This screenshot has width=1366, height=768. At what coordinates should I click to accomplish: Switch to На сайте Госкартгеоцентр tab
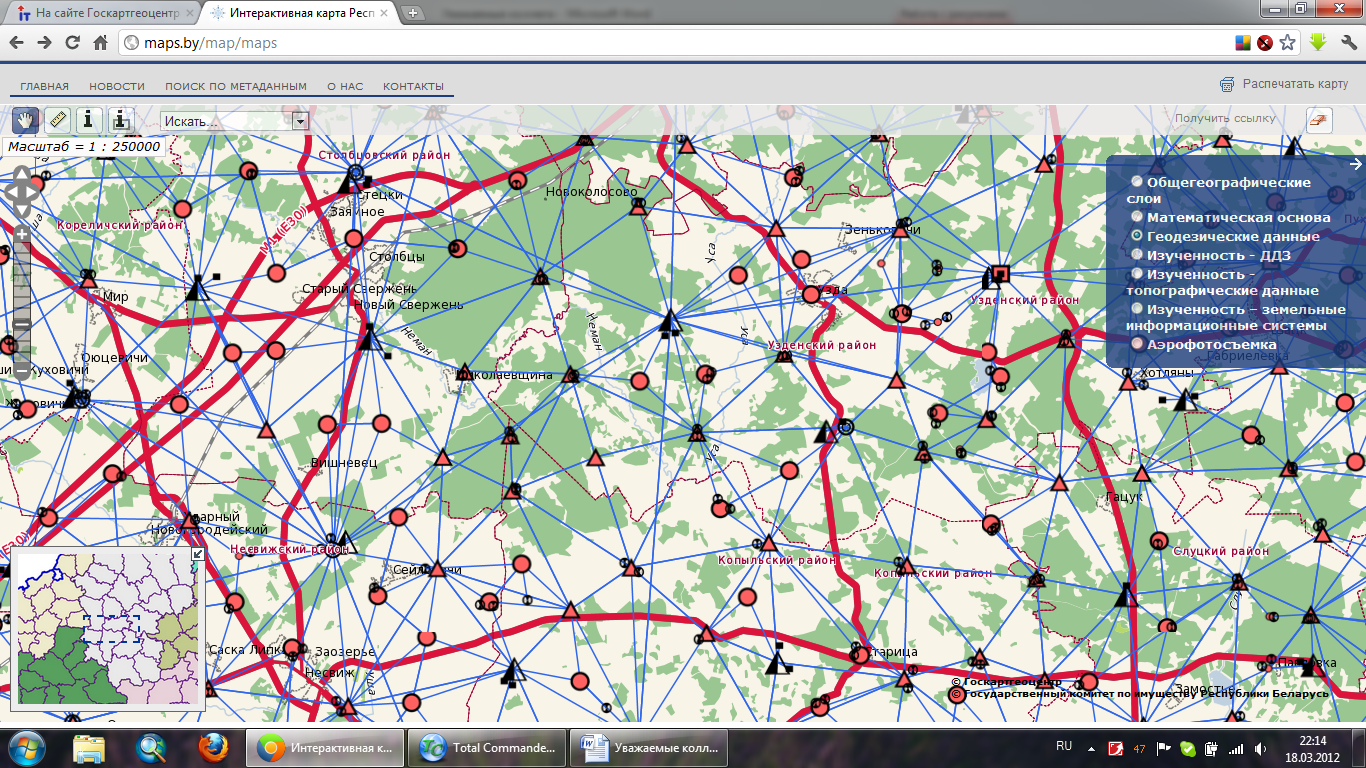click(100, 14)
